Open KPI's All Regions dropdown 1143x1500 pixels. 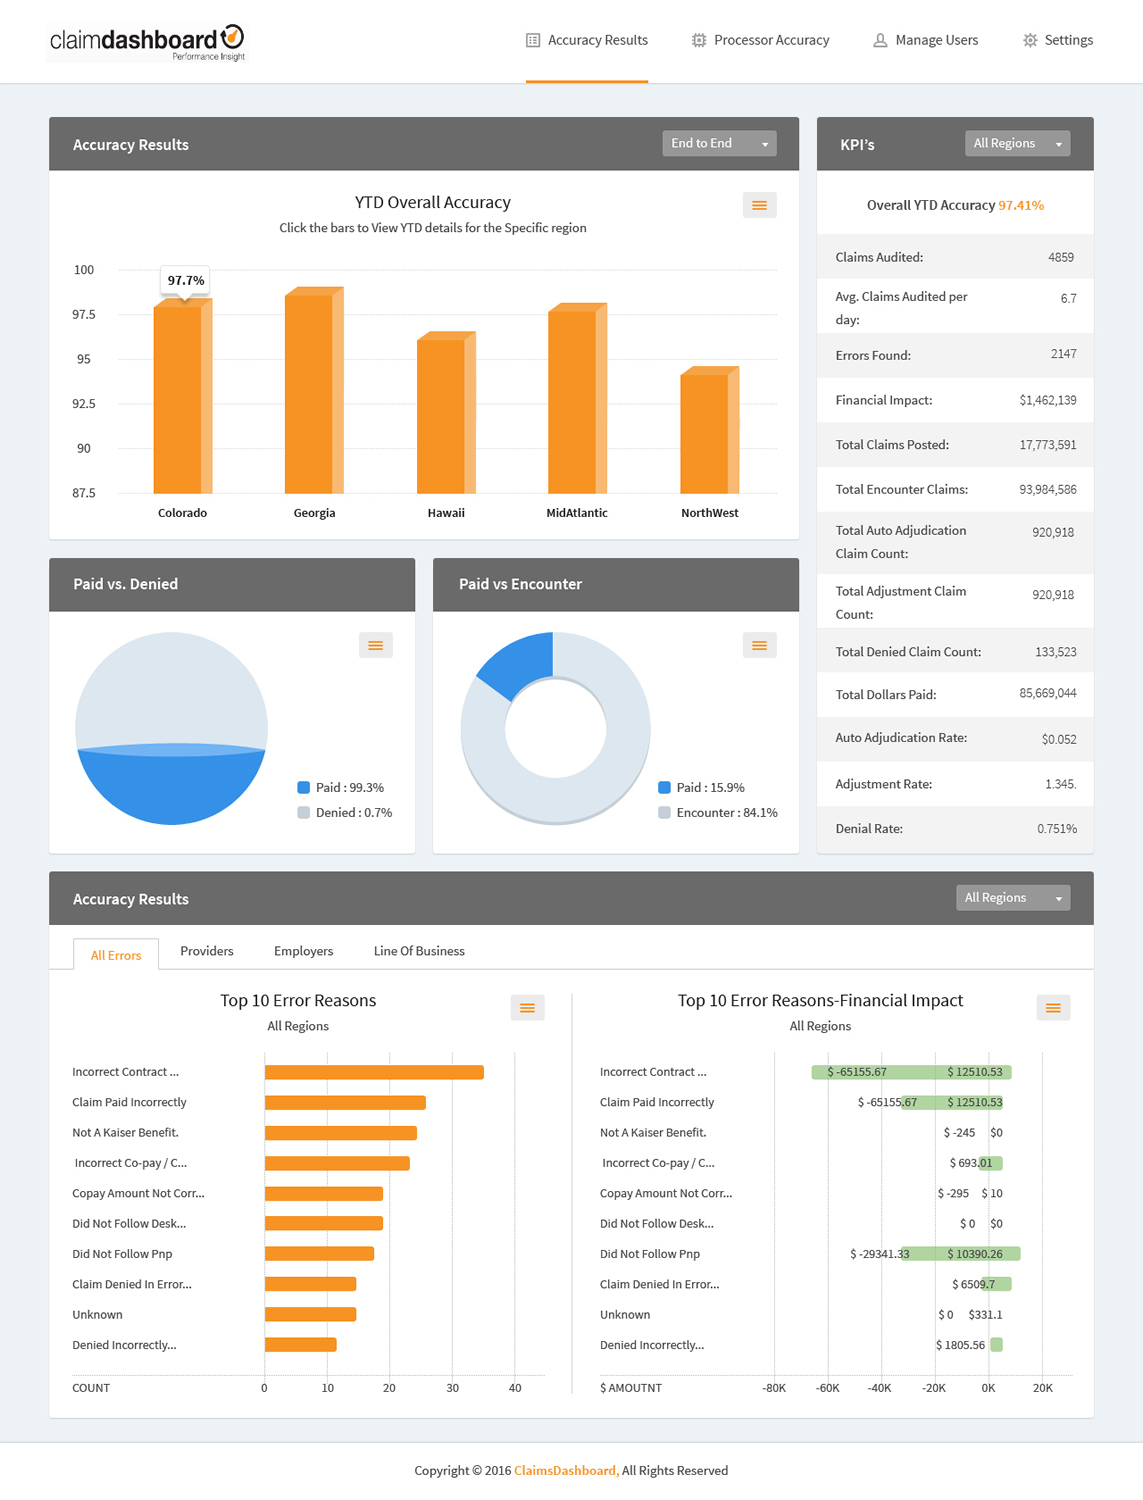point(1017,143)
